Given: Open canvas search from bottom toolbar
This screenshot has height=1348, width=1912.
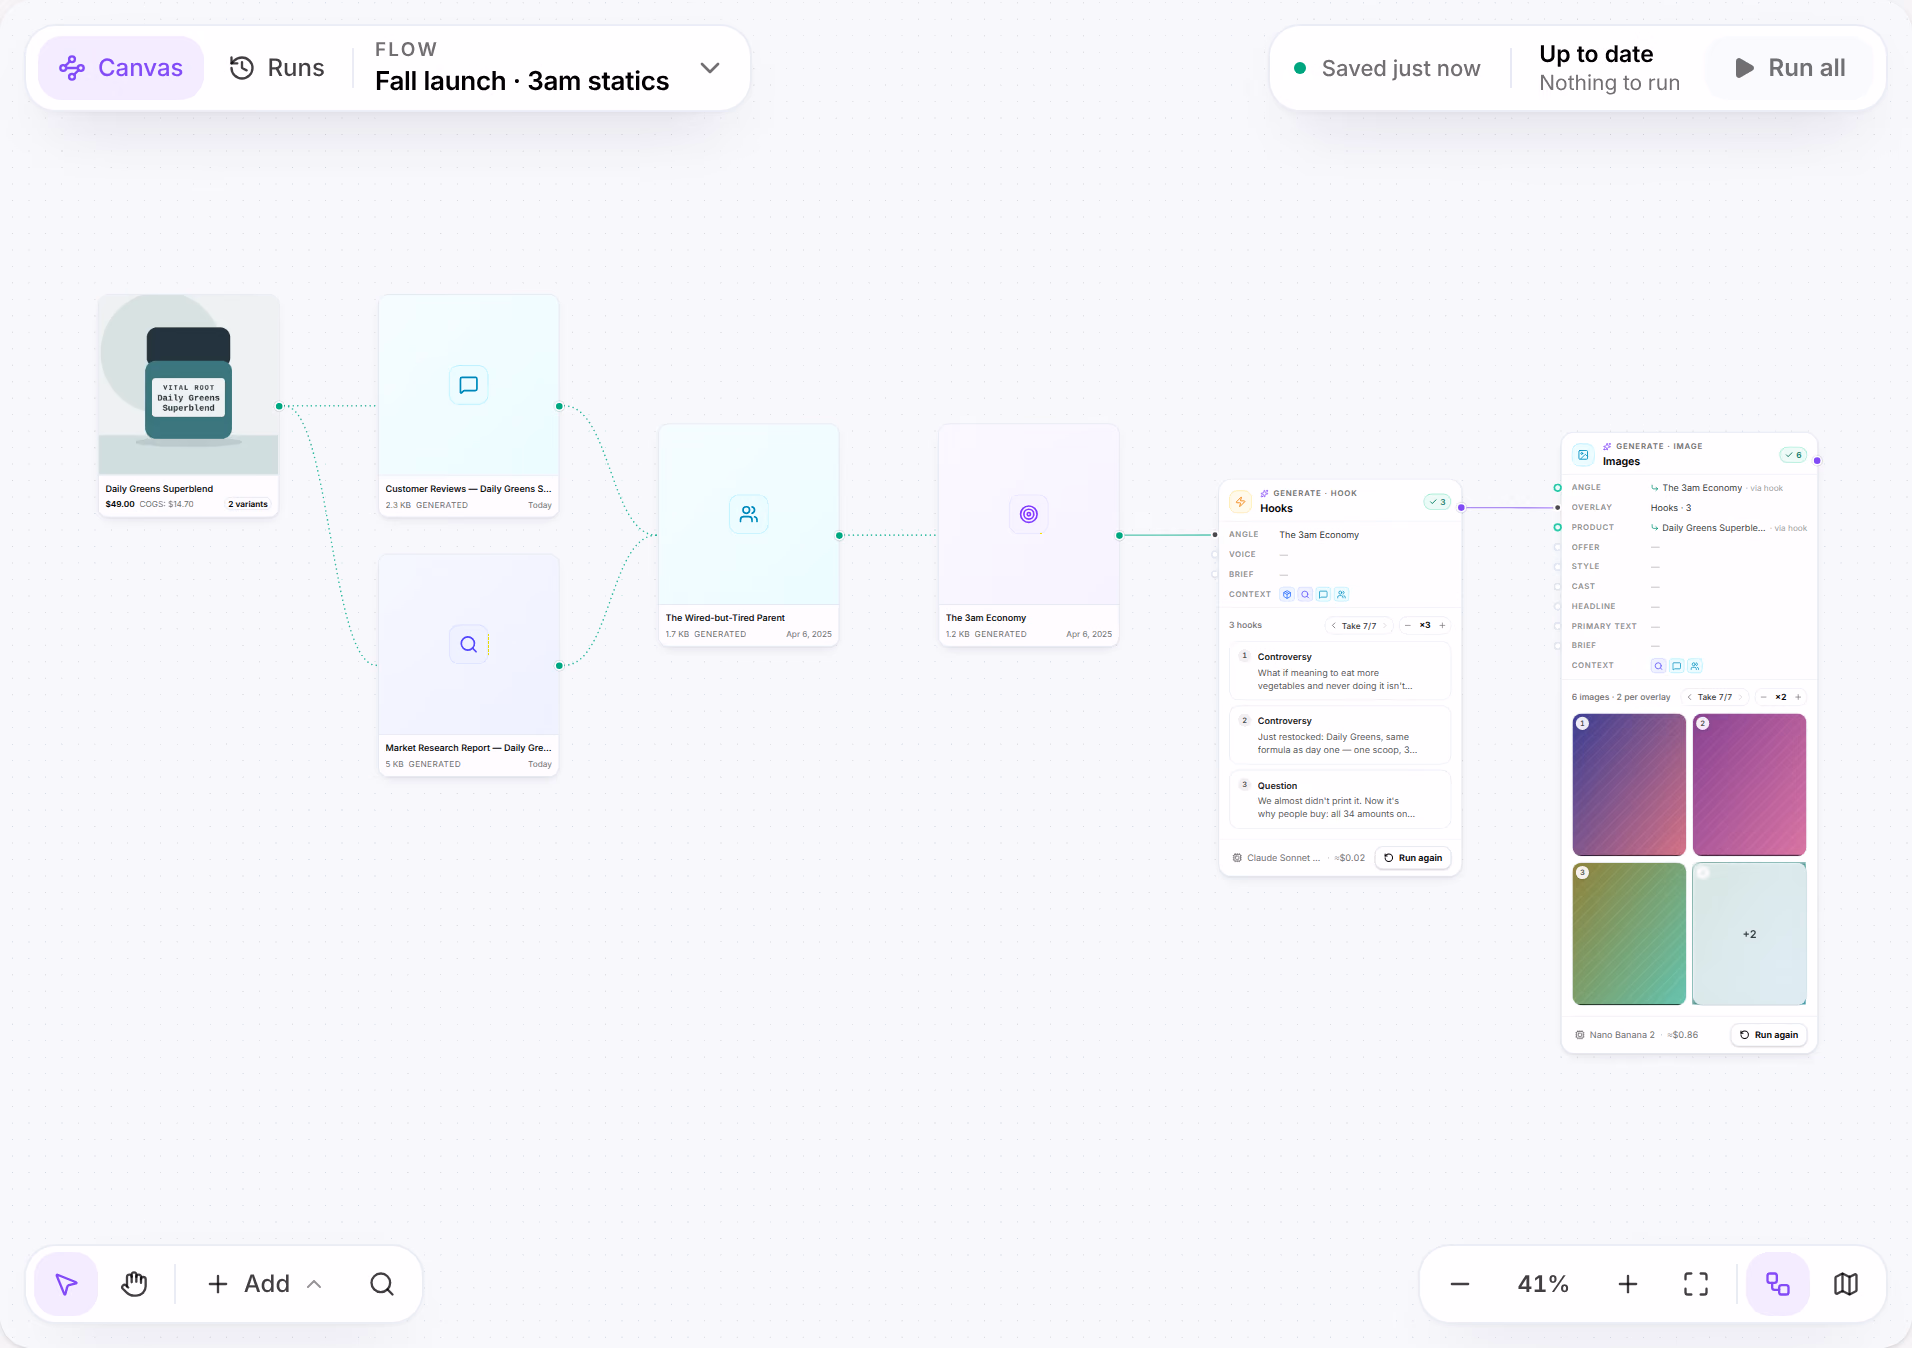Looking at the screenshot, I should pos(382,1284).
